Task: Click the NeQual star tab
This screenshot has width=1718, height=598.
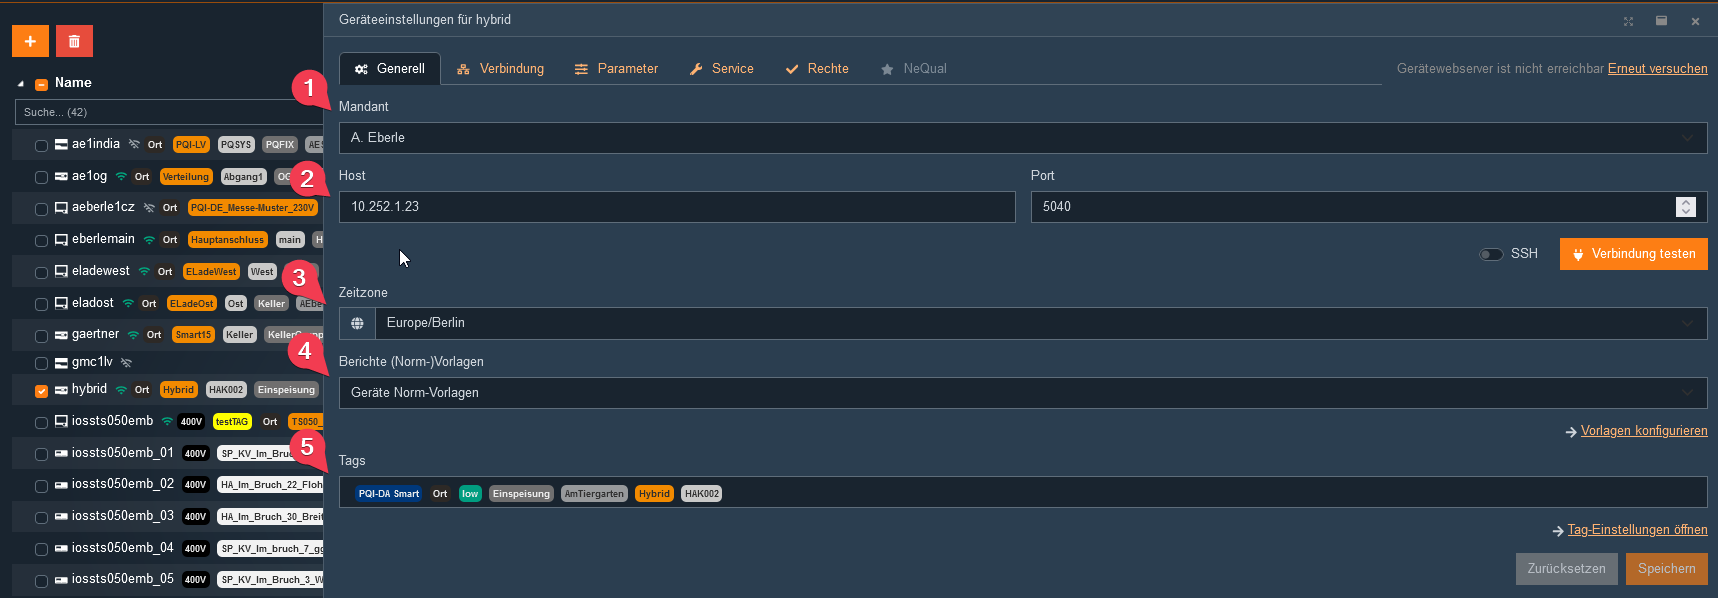Action: click(x=913, y=69)
